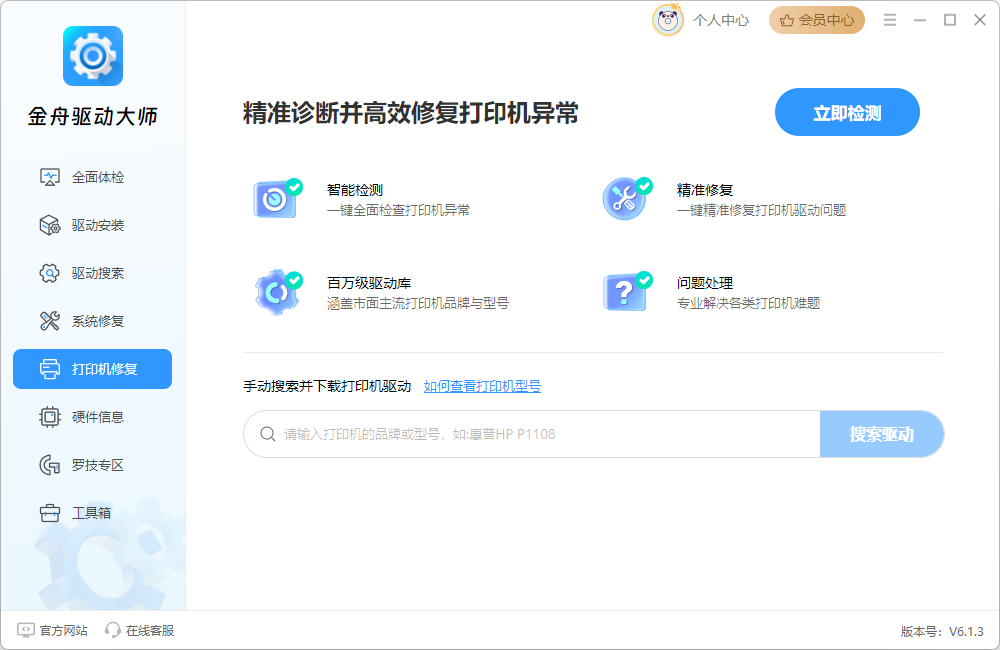
Task: Open 工具箱 in sidebar
Action: pos(92,513)
